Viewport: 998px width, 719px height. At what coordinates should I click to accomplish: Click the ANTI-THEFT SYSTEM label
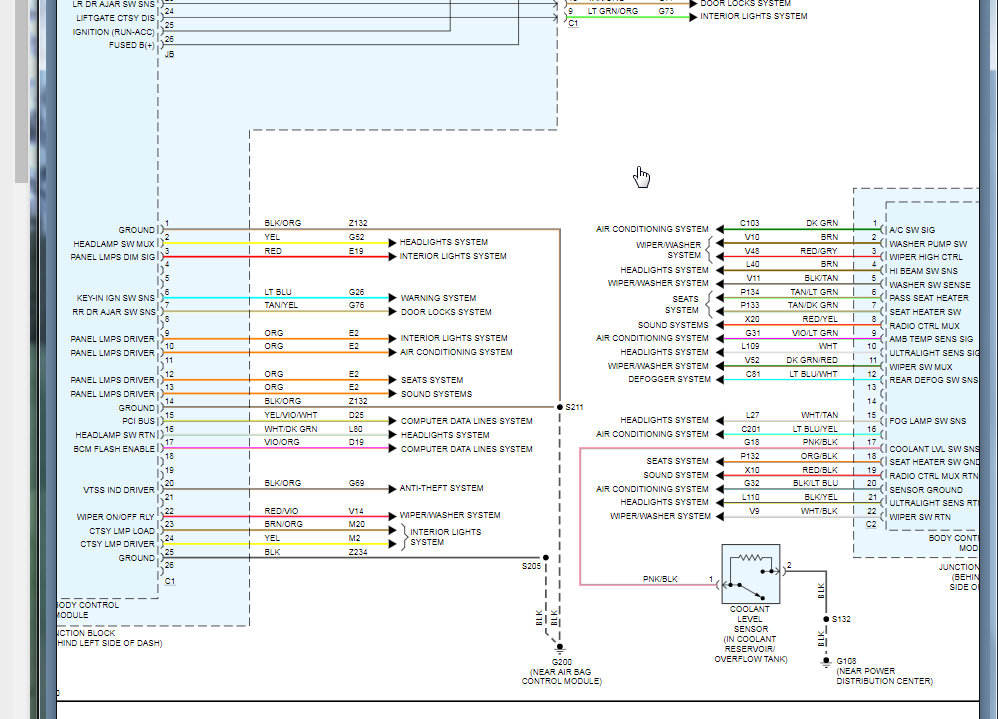click(x=441, y=488)
